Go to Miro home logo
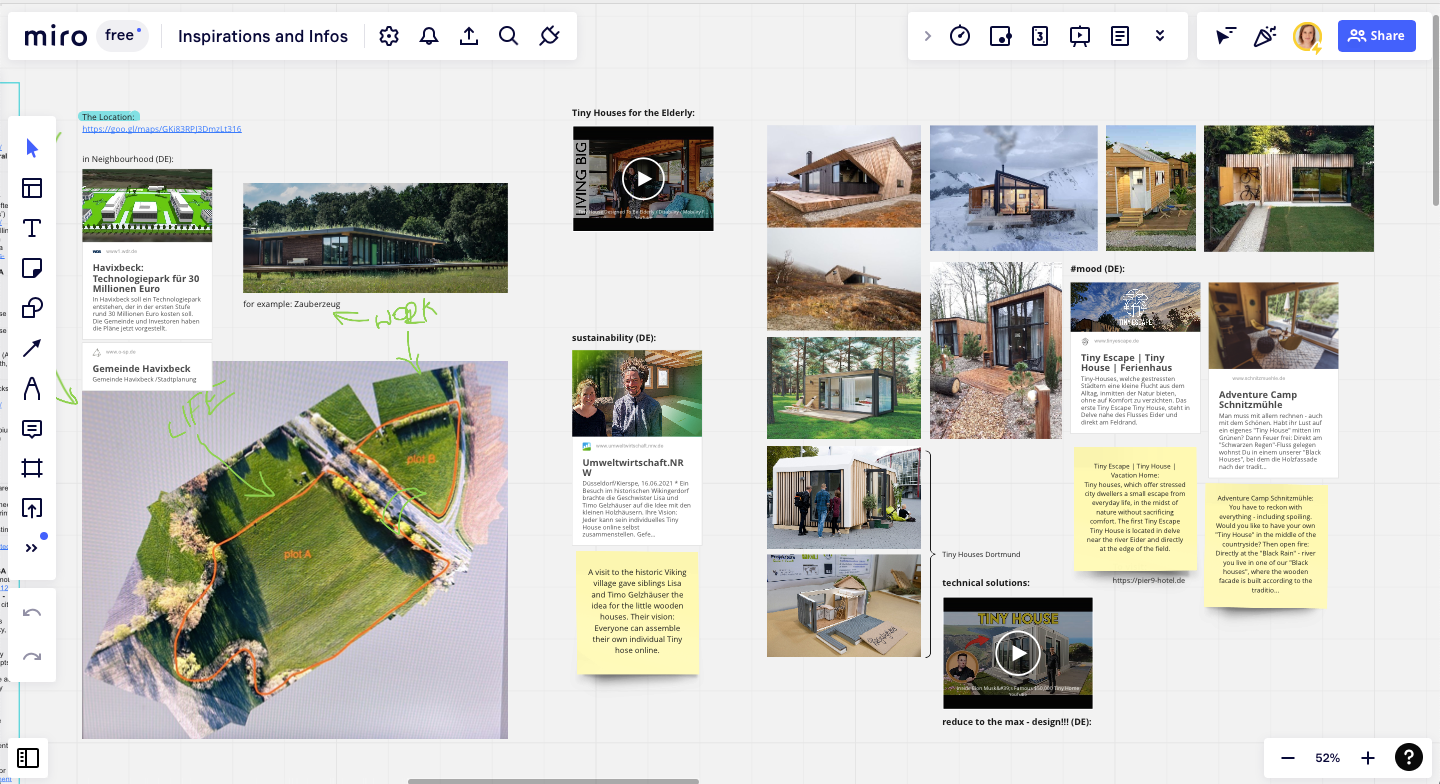 click(x=56, y=36)
